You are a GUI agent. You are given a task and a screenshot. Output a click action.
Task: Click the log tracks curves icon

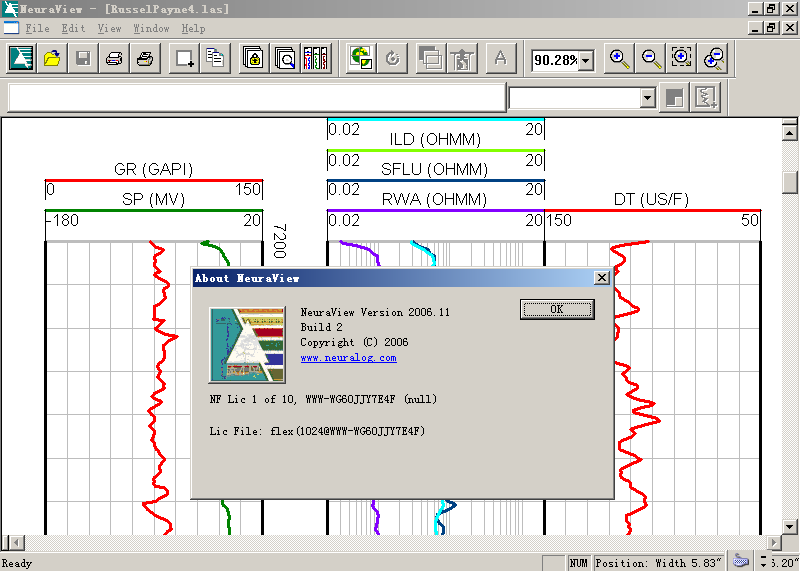click(315, 58)
